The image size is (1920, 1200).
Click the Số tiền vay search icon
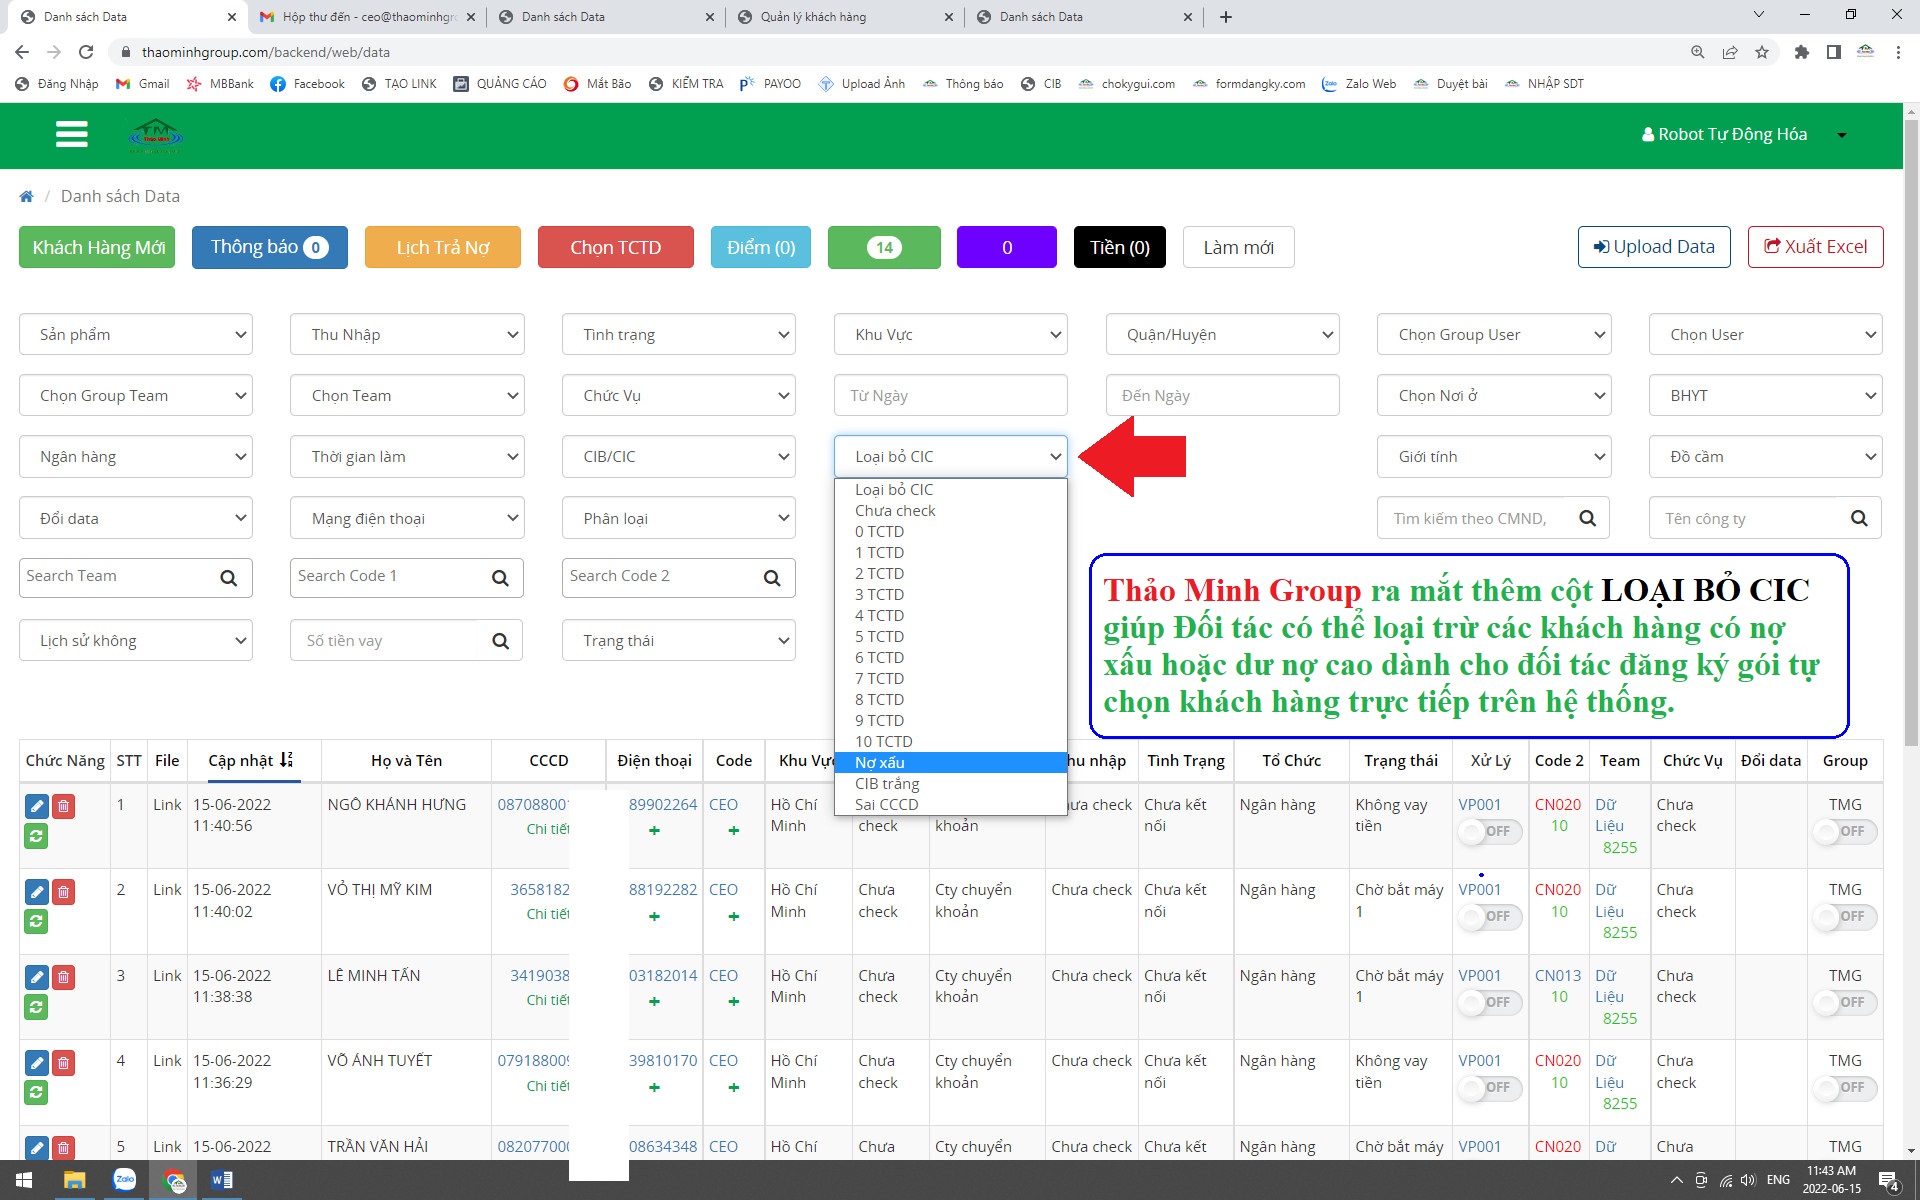(500, 641)
